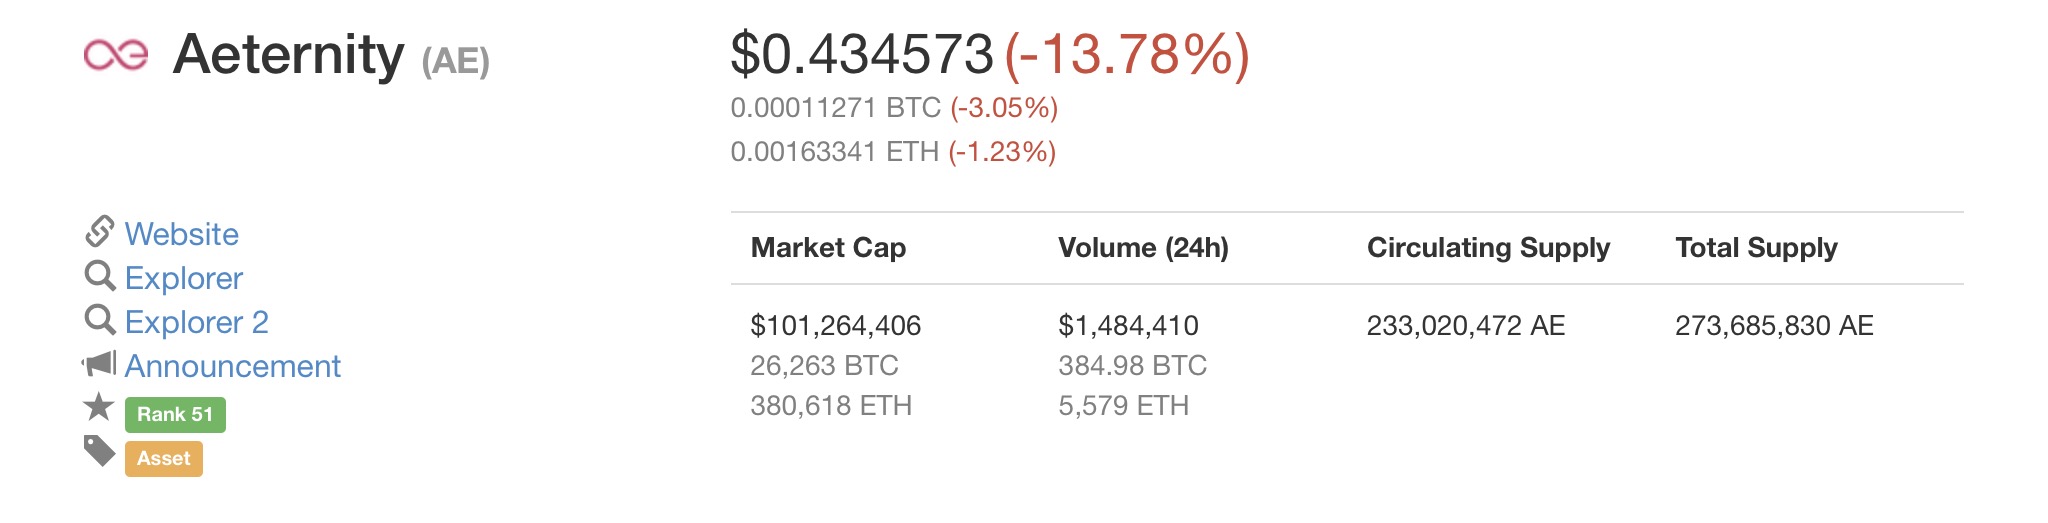Click the -13.78% price change

pyautogui.click(x=1127, y=55)
